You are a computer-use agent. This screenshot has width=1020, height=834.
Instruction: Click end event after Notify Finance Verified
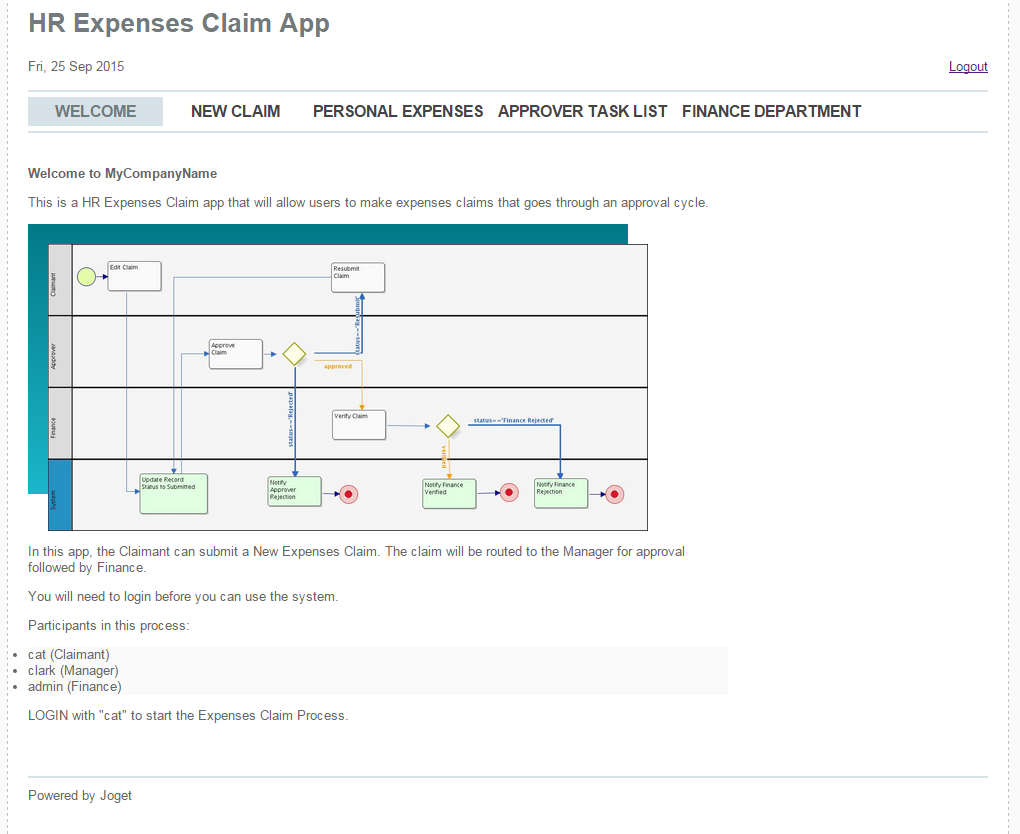pyautogui.click(x=508, y=492)
